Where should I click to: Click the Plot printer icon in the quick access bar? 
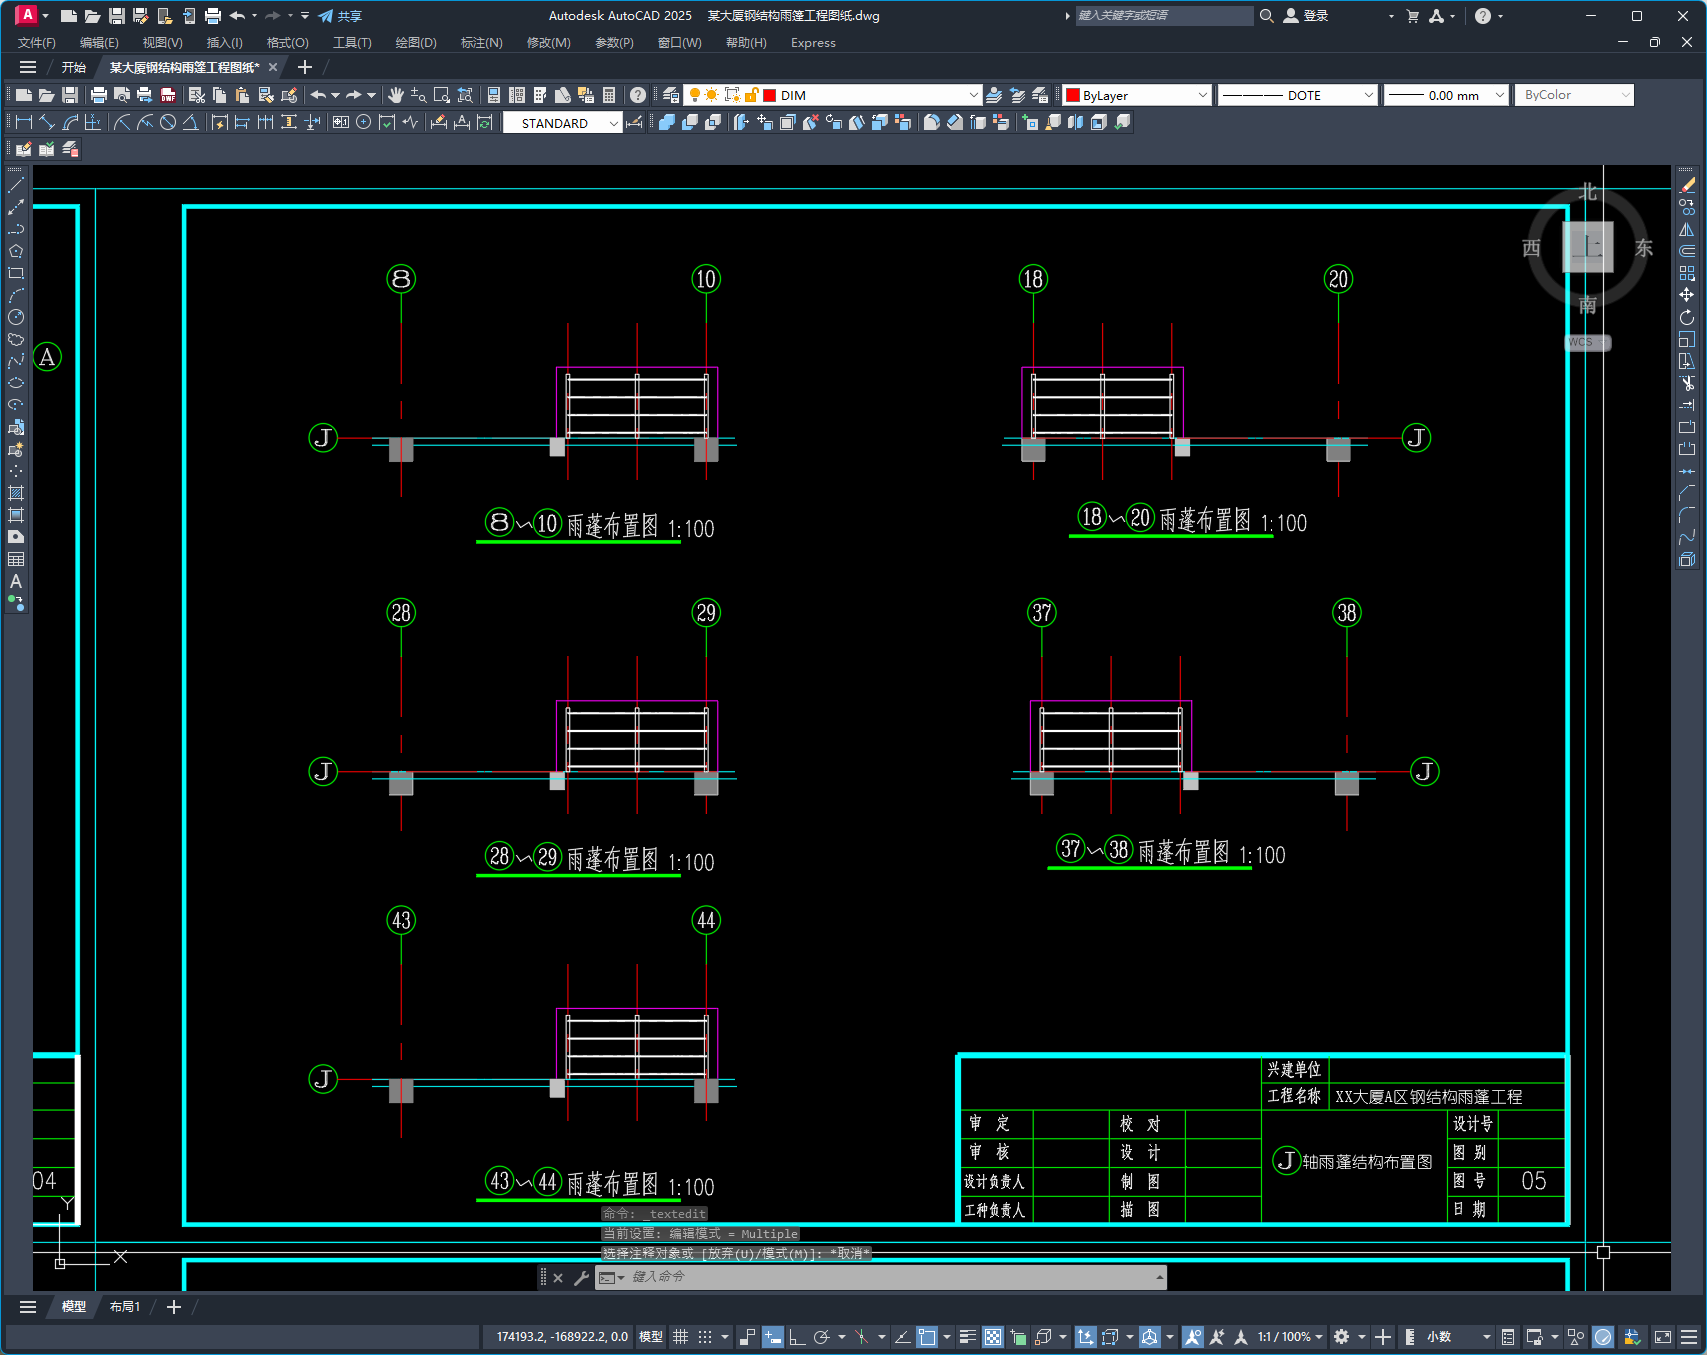(x=213, y=16)
